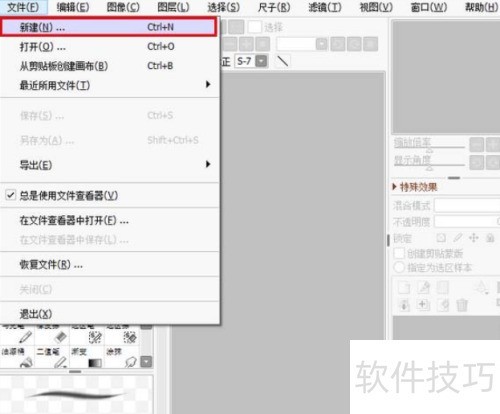Click the clear layer icon
This screenshot has height=414, width=500.
443,305
